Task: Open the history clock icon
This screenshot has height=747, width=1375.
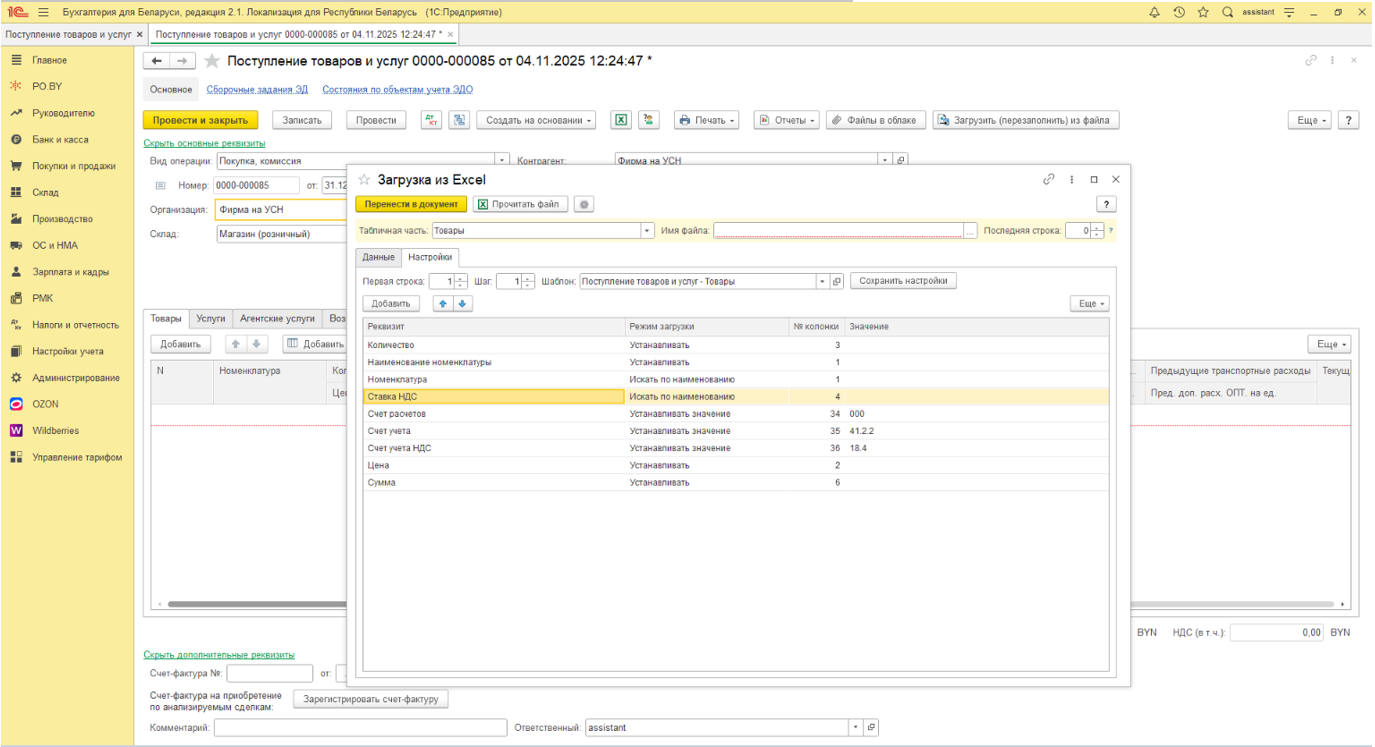Action: pyautogui.click(x=1178, y=12)
